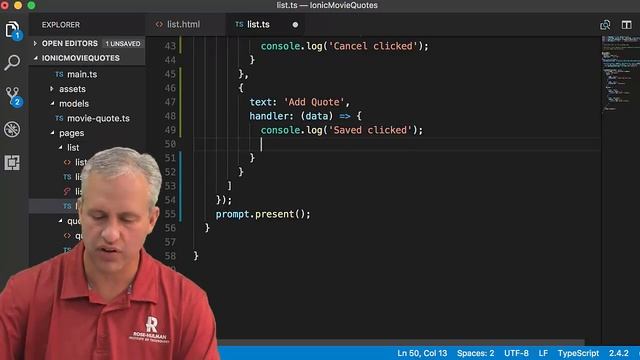Change end of line sequence LF

coord(543,353)
